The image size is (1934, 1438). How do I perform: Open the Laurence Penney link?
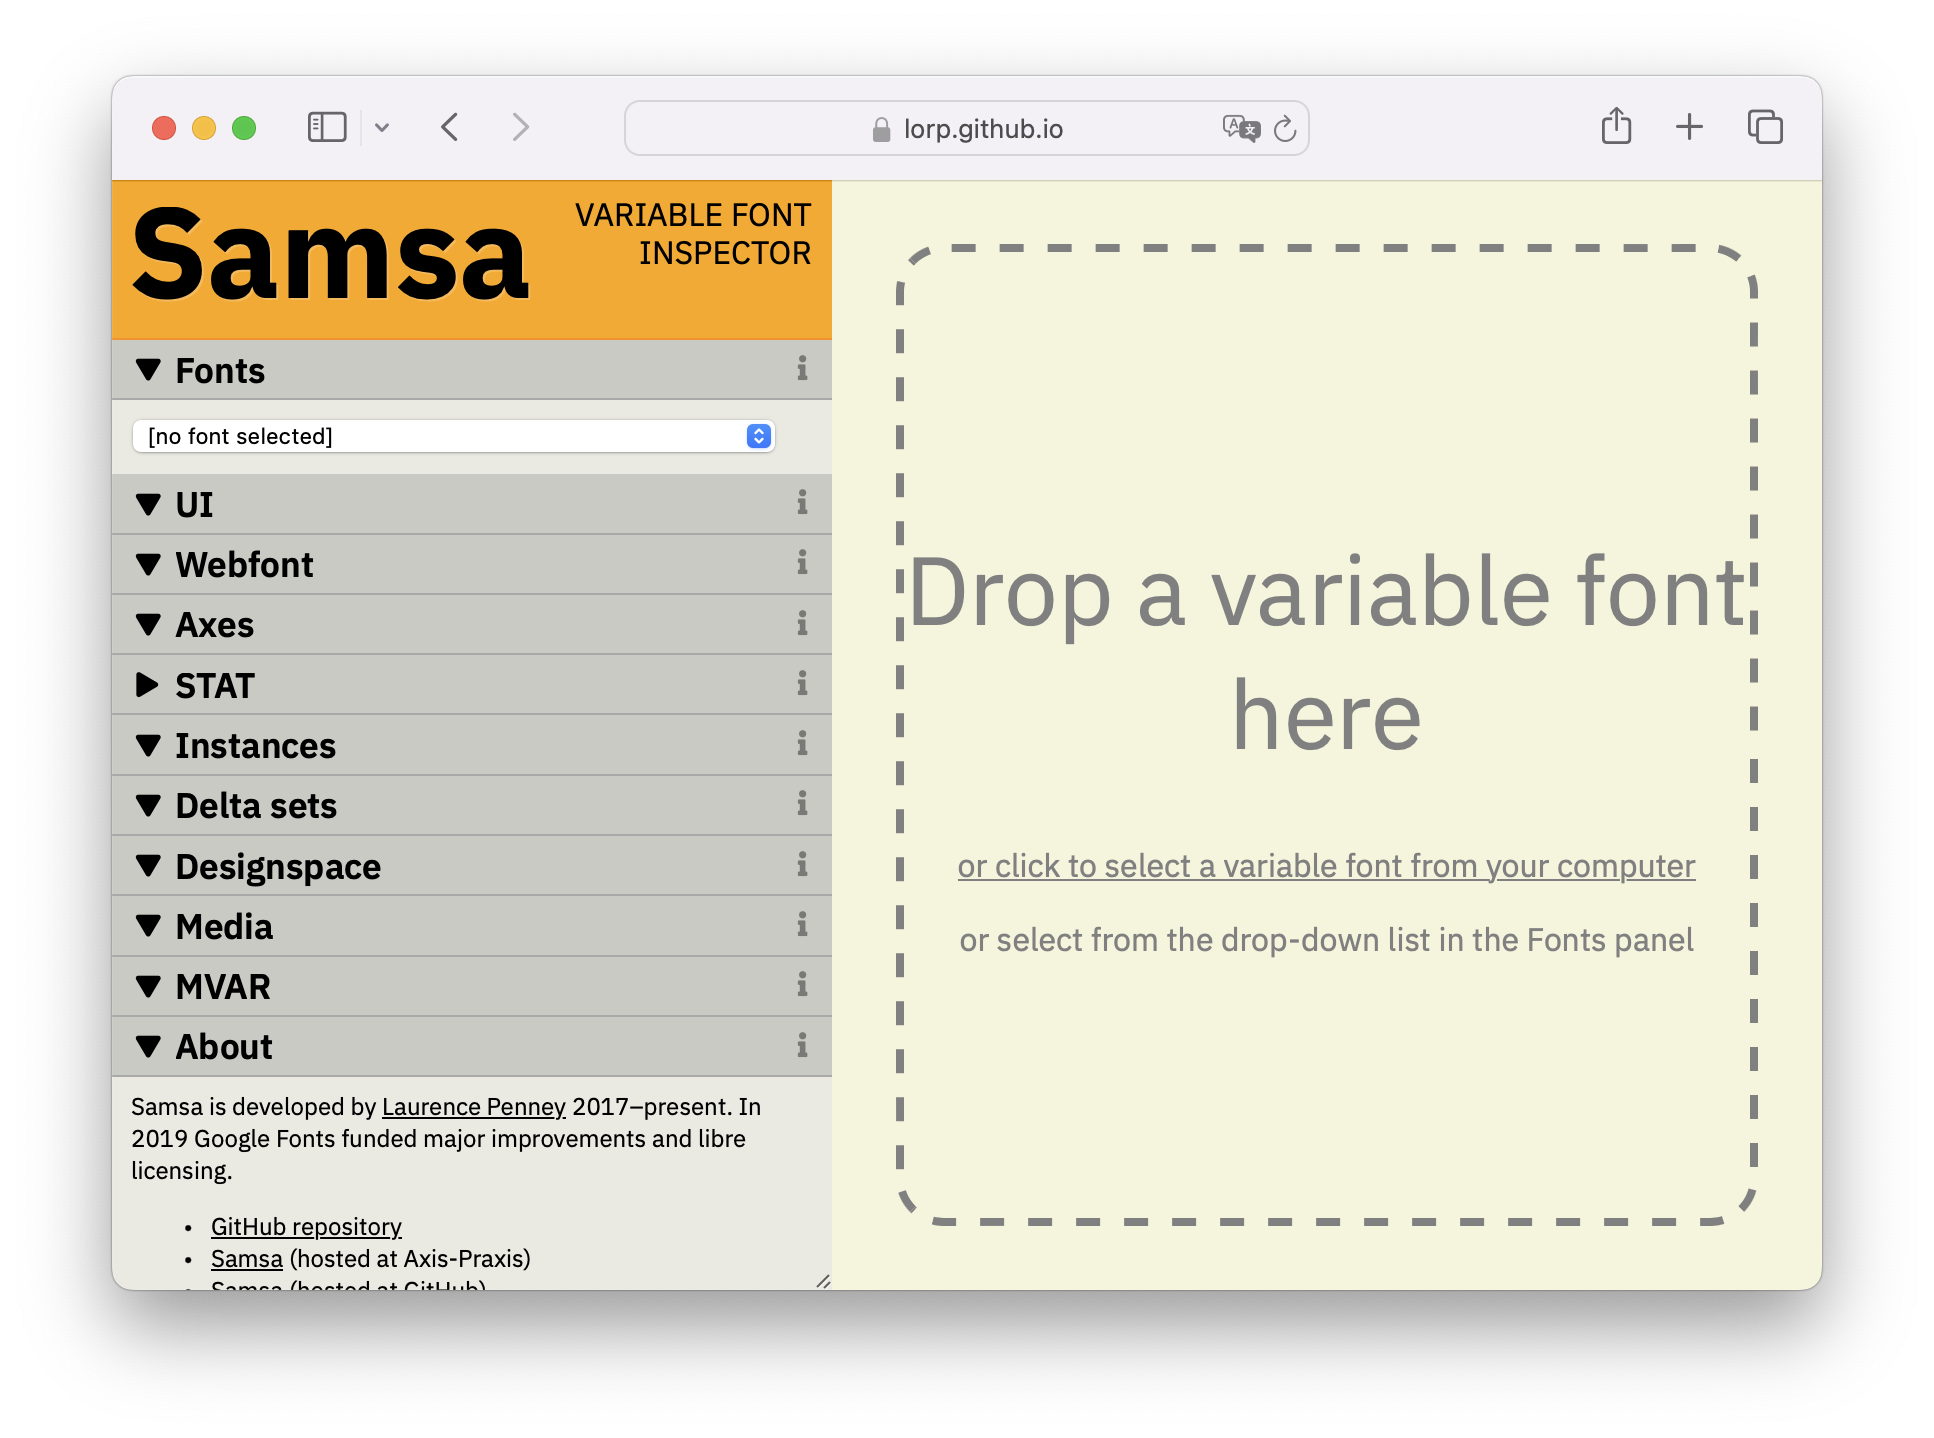(473, 1107)
